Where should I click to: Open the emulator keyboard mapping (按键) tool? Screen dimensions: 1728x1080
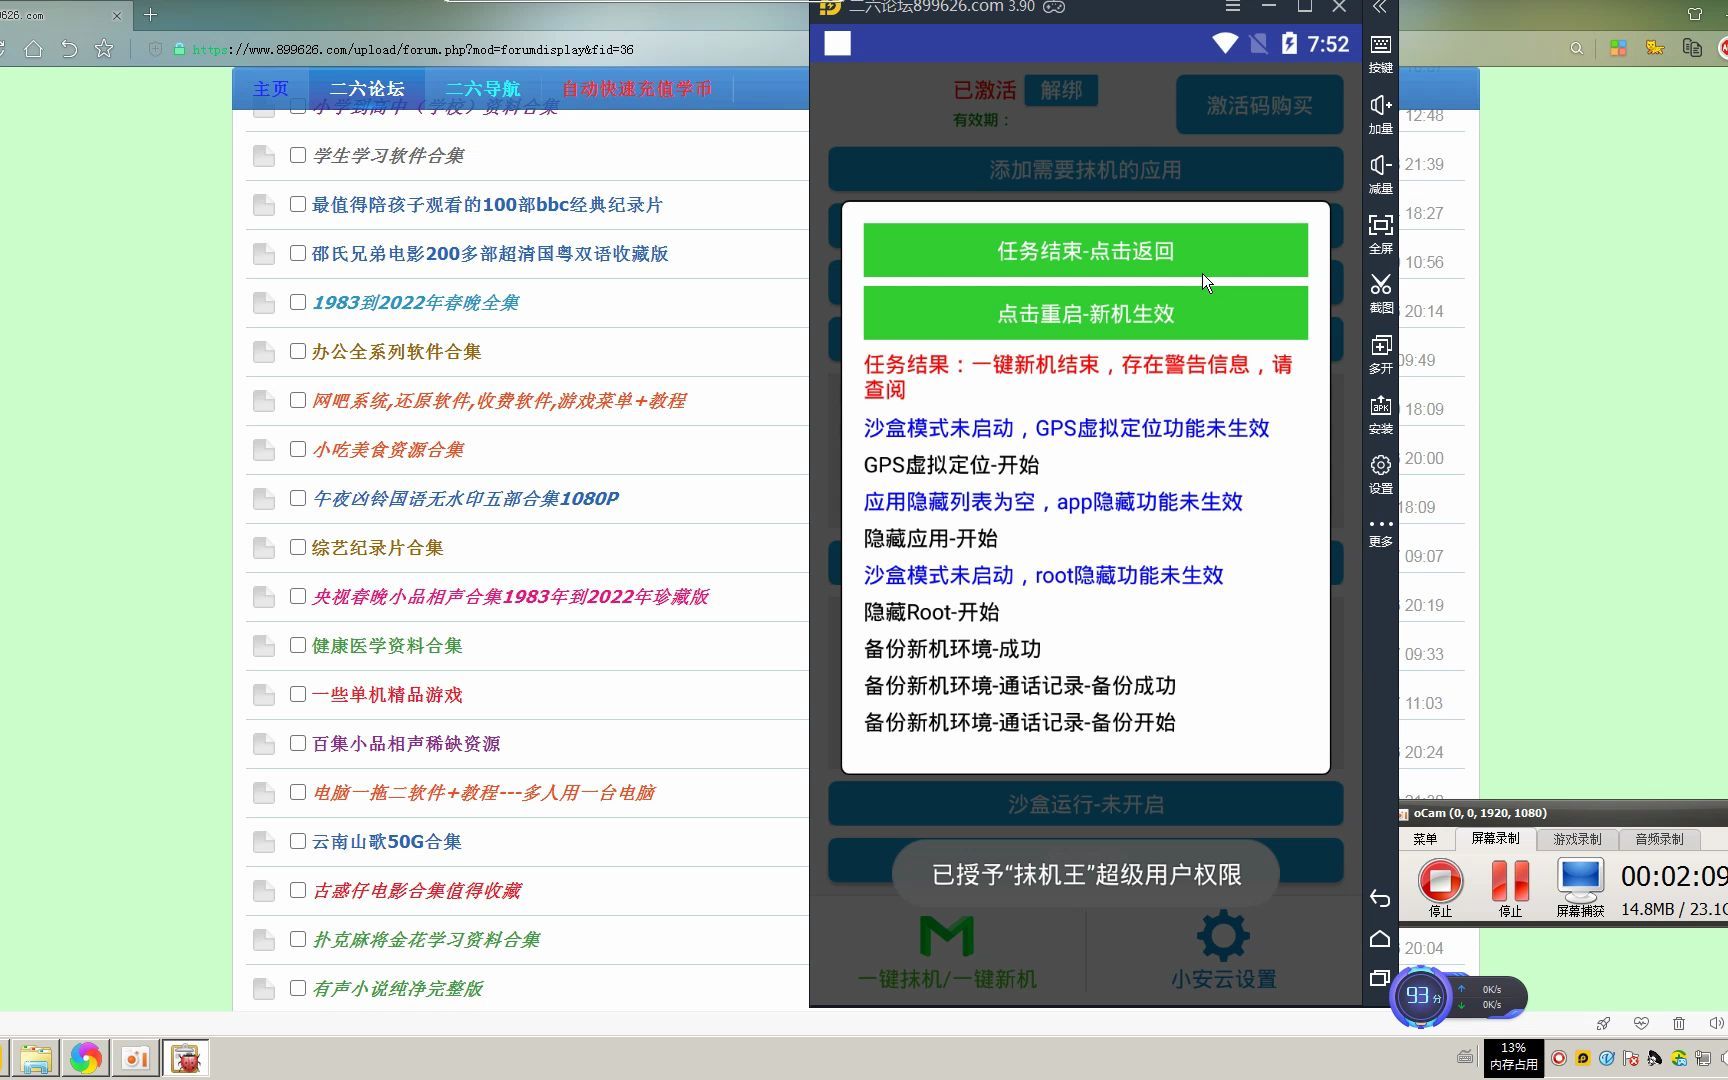click(x=1380, y=52)
